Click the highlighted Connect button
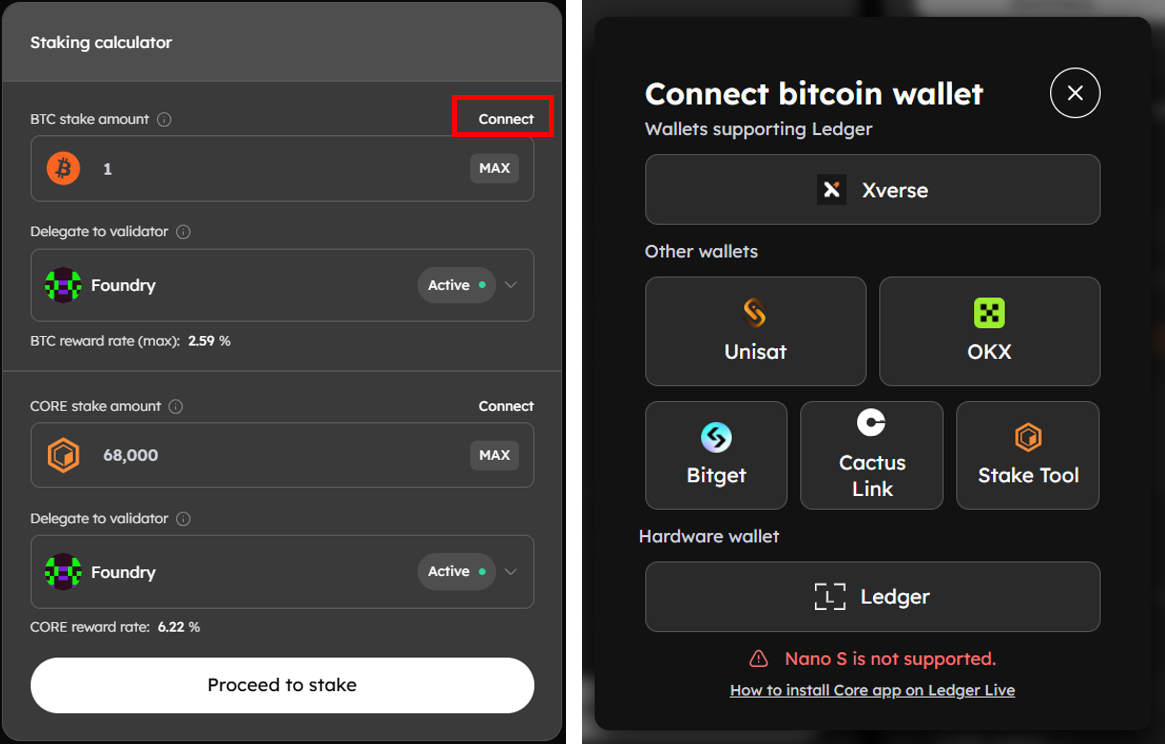 click(503, 117)
